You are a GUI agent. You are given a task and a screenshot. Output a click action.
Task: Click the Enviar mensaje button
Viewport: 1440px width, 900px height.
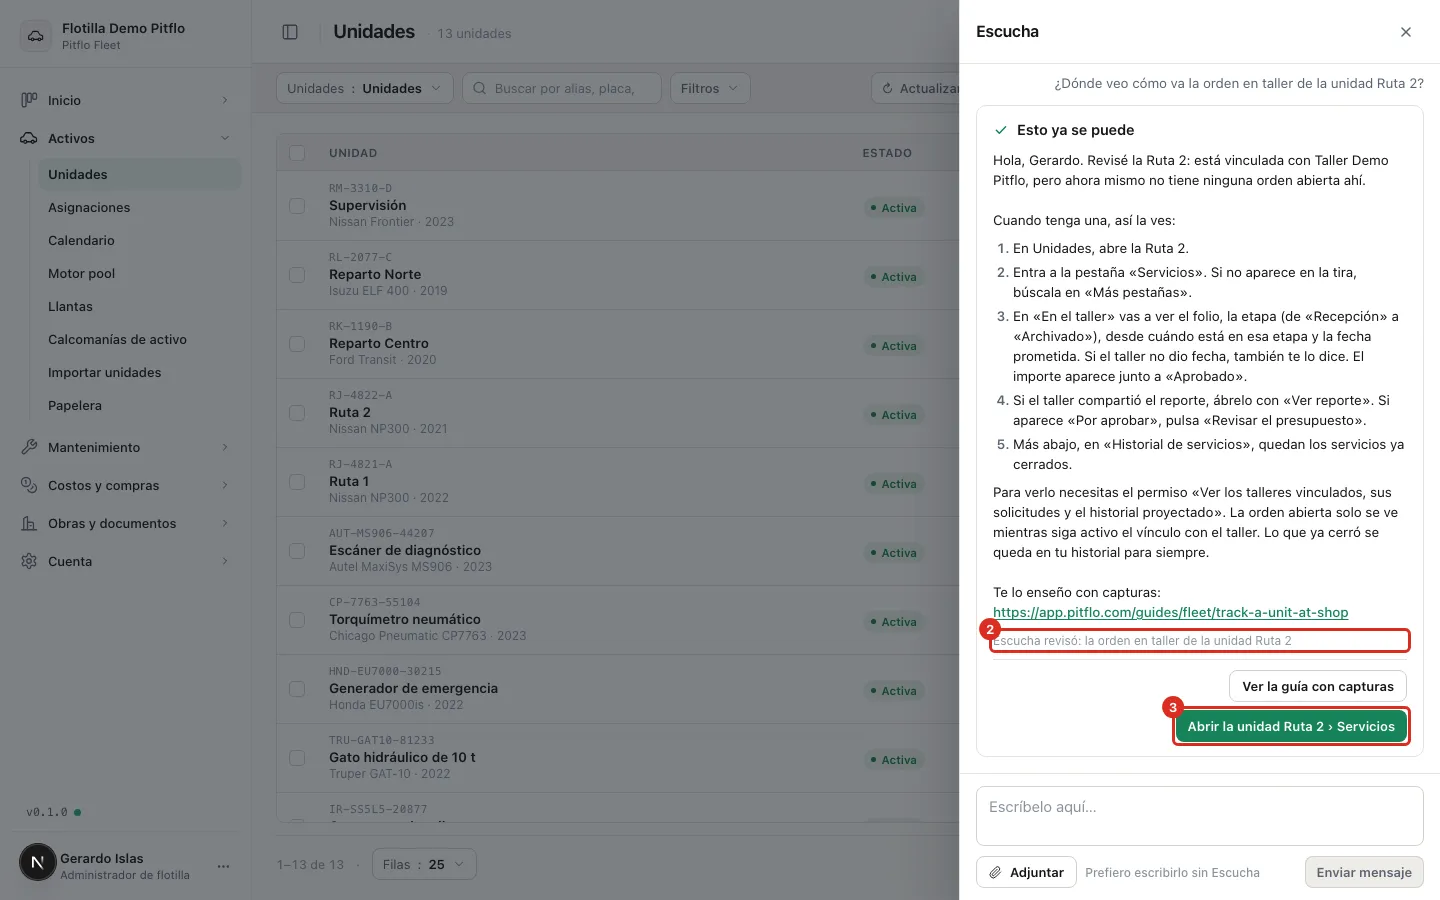click(1364, 872)
